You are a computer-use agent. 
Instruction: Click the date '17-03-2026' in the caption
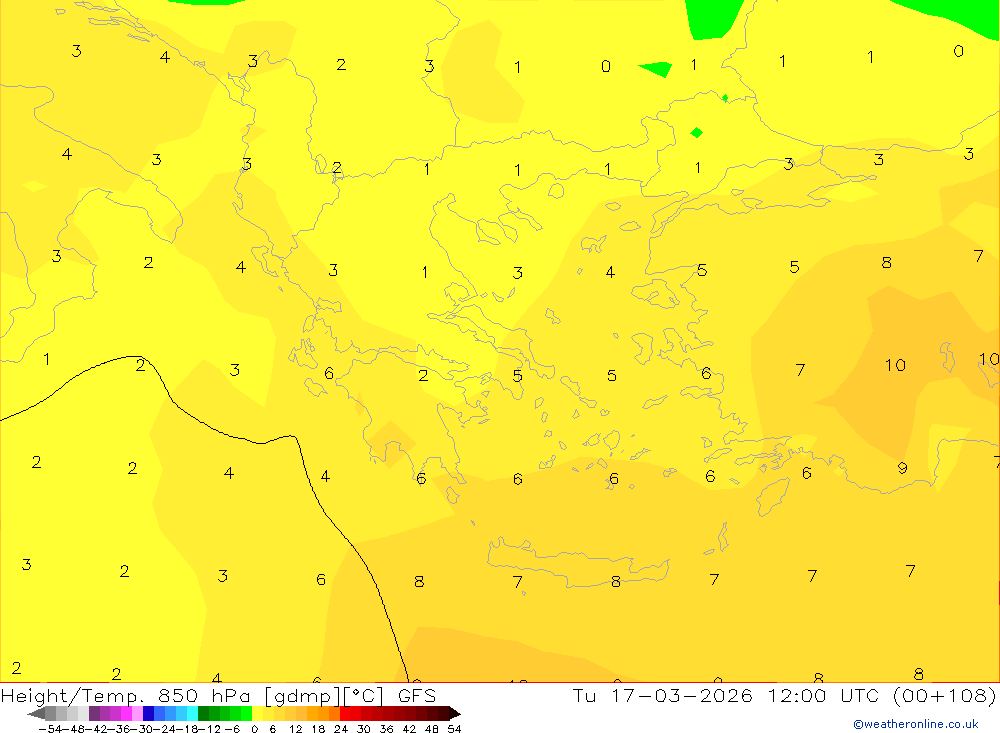click(682, 695)
